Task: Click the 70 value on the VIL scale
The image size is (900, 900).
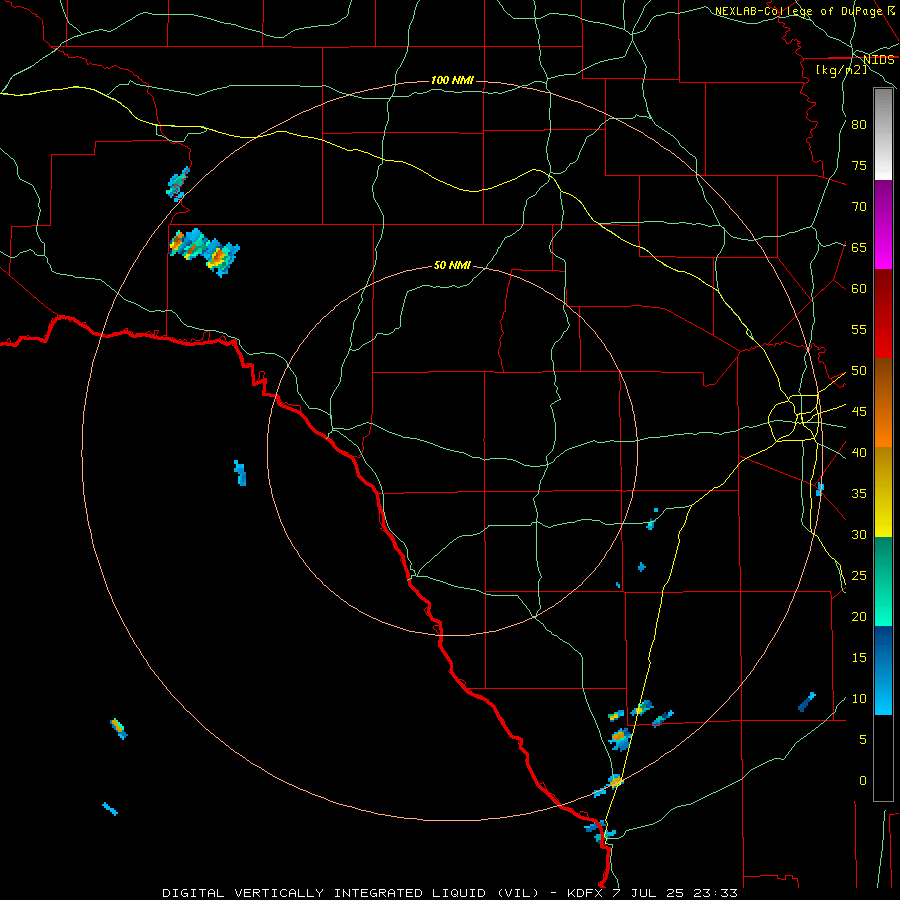Action: click(x=859, y=207)
